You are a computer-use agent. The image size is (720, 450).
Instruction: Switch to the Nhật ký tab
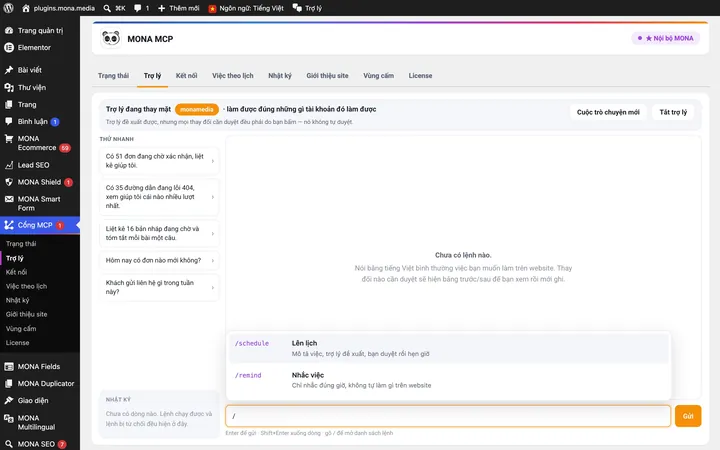pyautogui.click(x=280, y=76)
